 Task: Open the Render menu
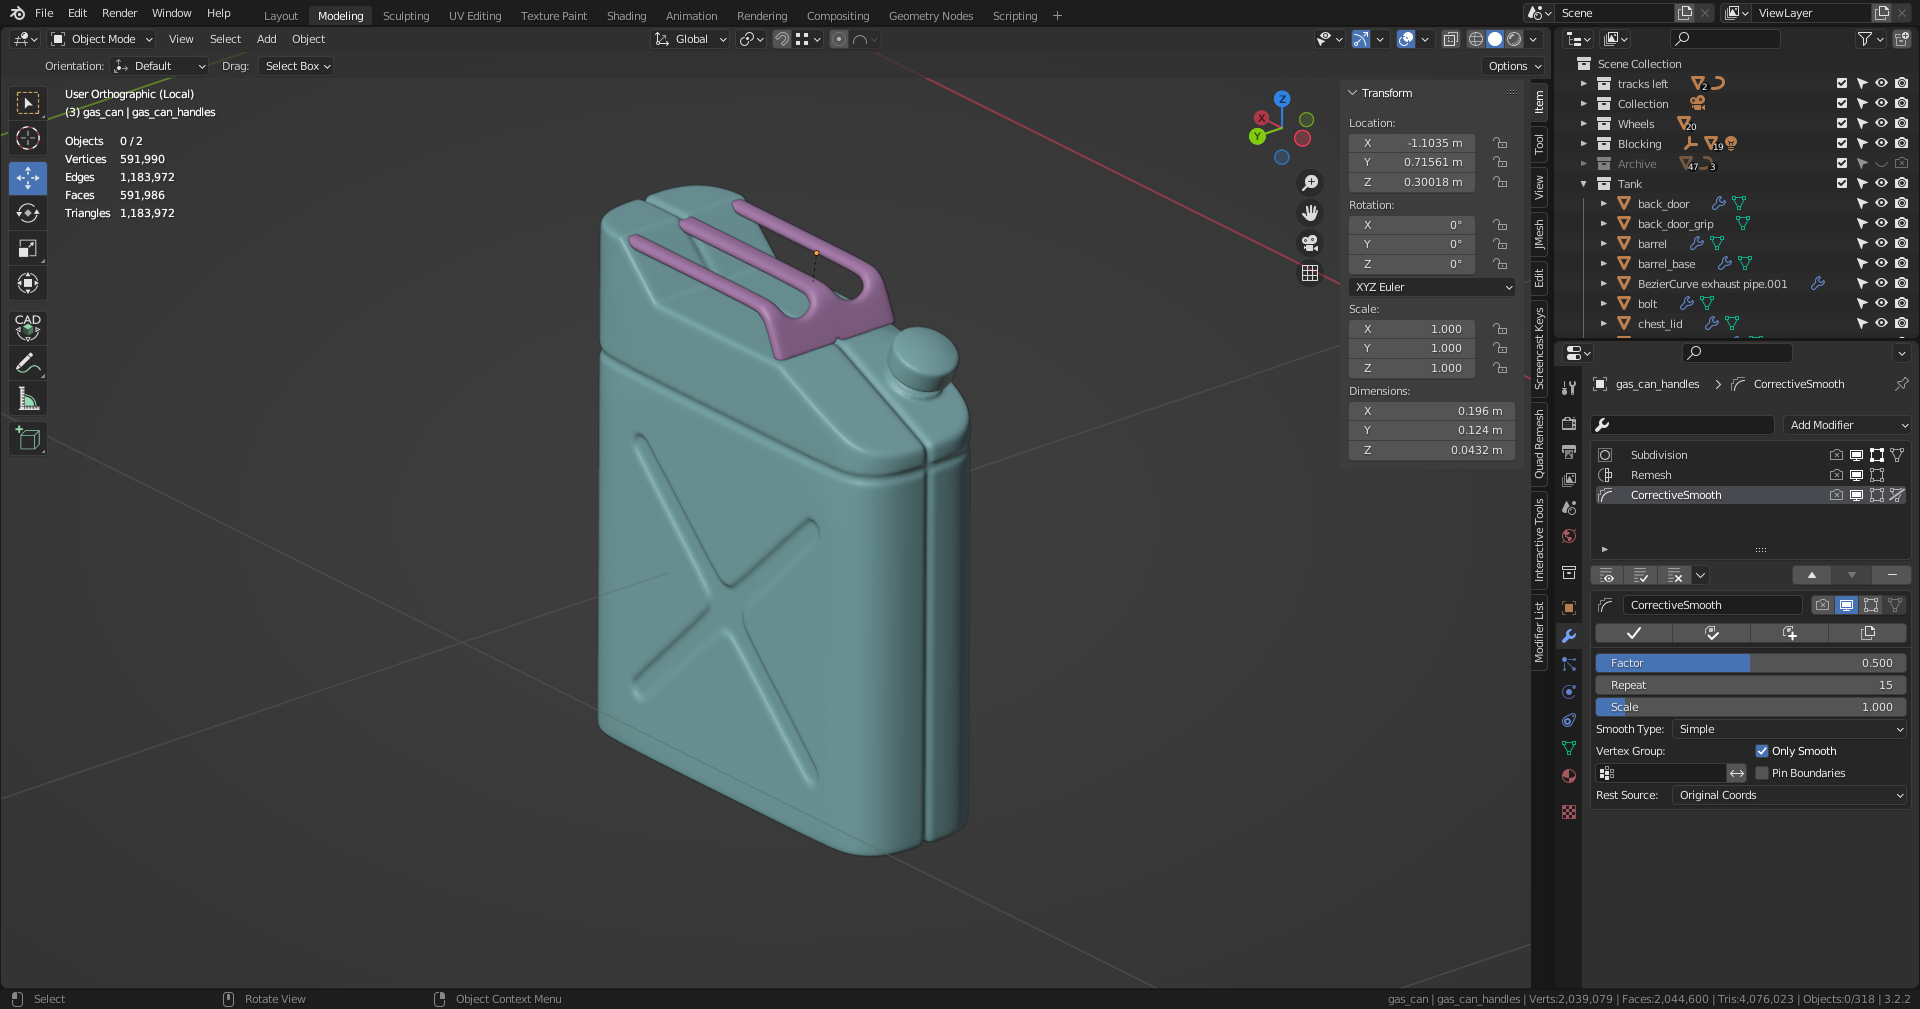pos(119,13)
